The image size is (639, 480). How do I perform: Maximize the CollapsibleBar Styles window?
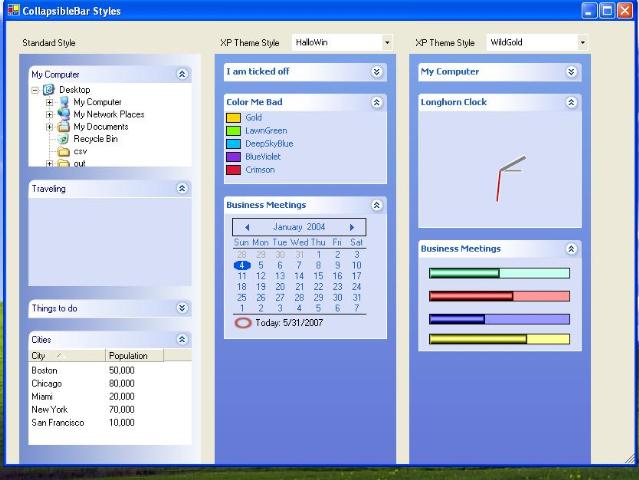[x=606, y=11]
